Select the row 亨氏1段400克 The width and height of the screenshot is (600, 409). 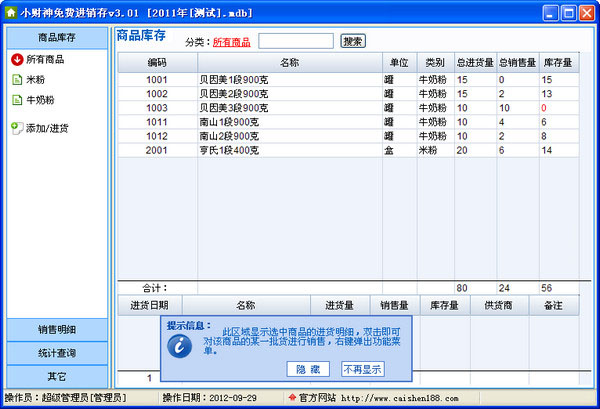(x=348, y=150)
